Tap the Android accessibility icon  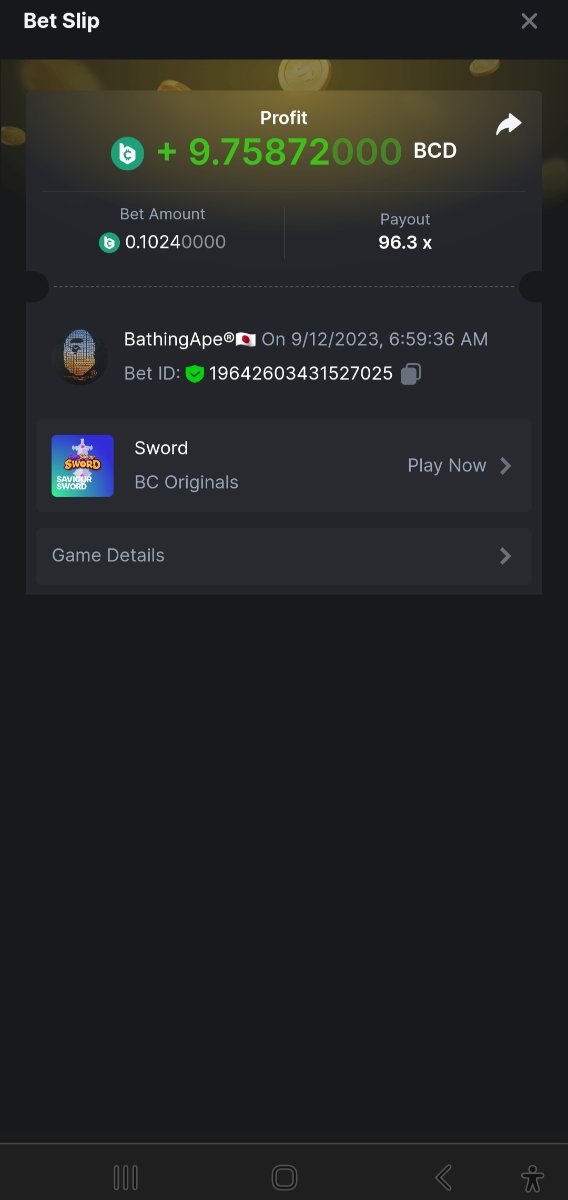coord(533,1177)
